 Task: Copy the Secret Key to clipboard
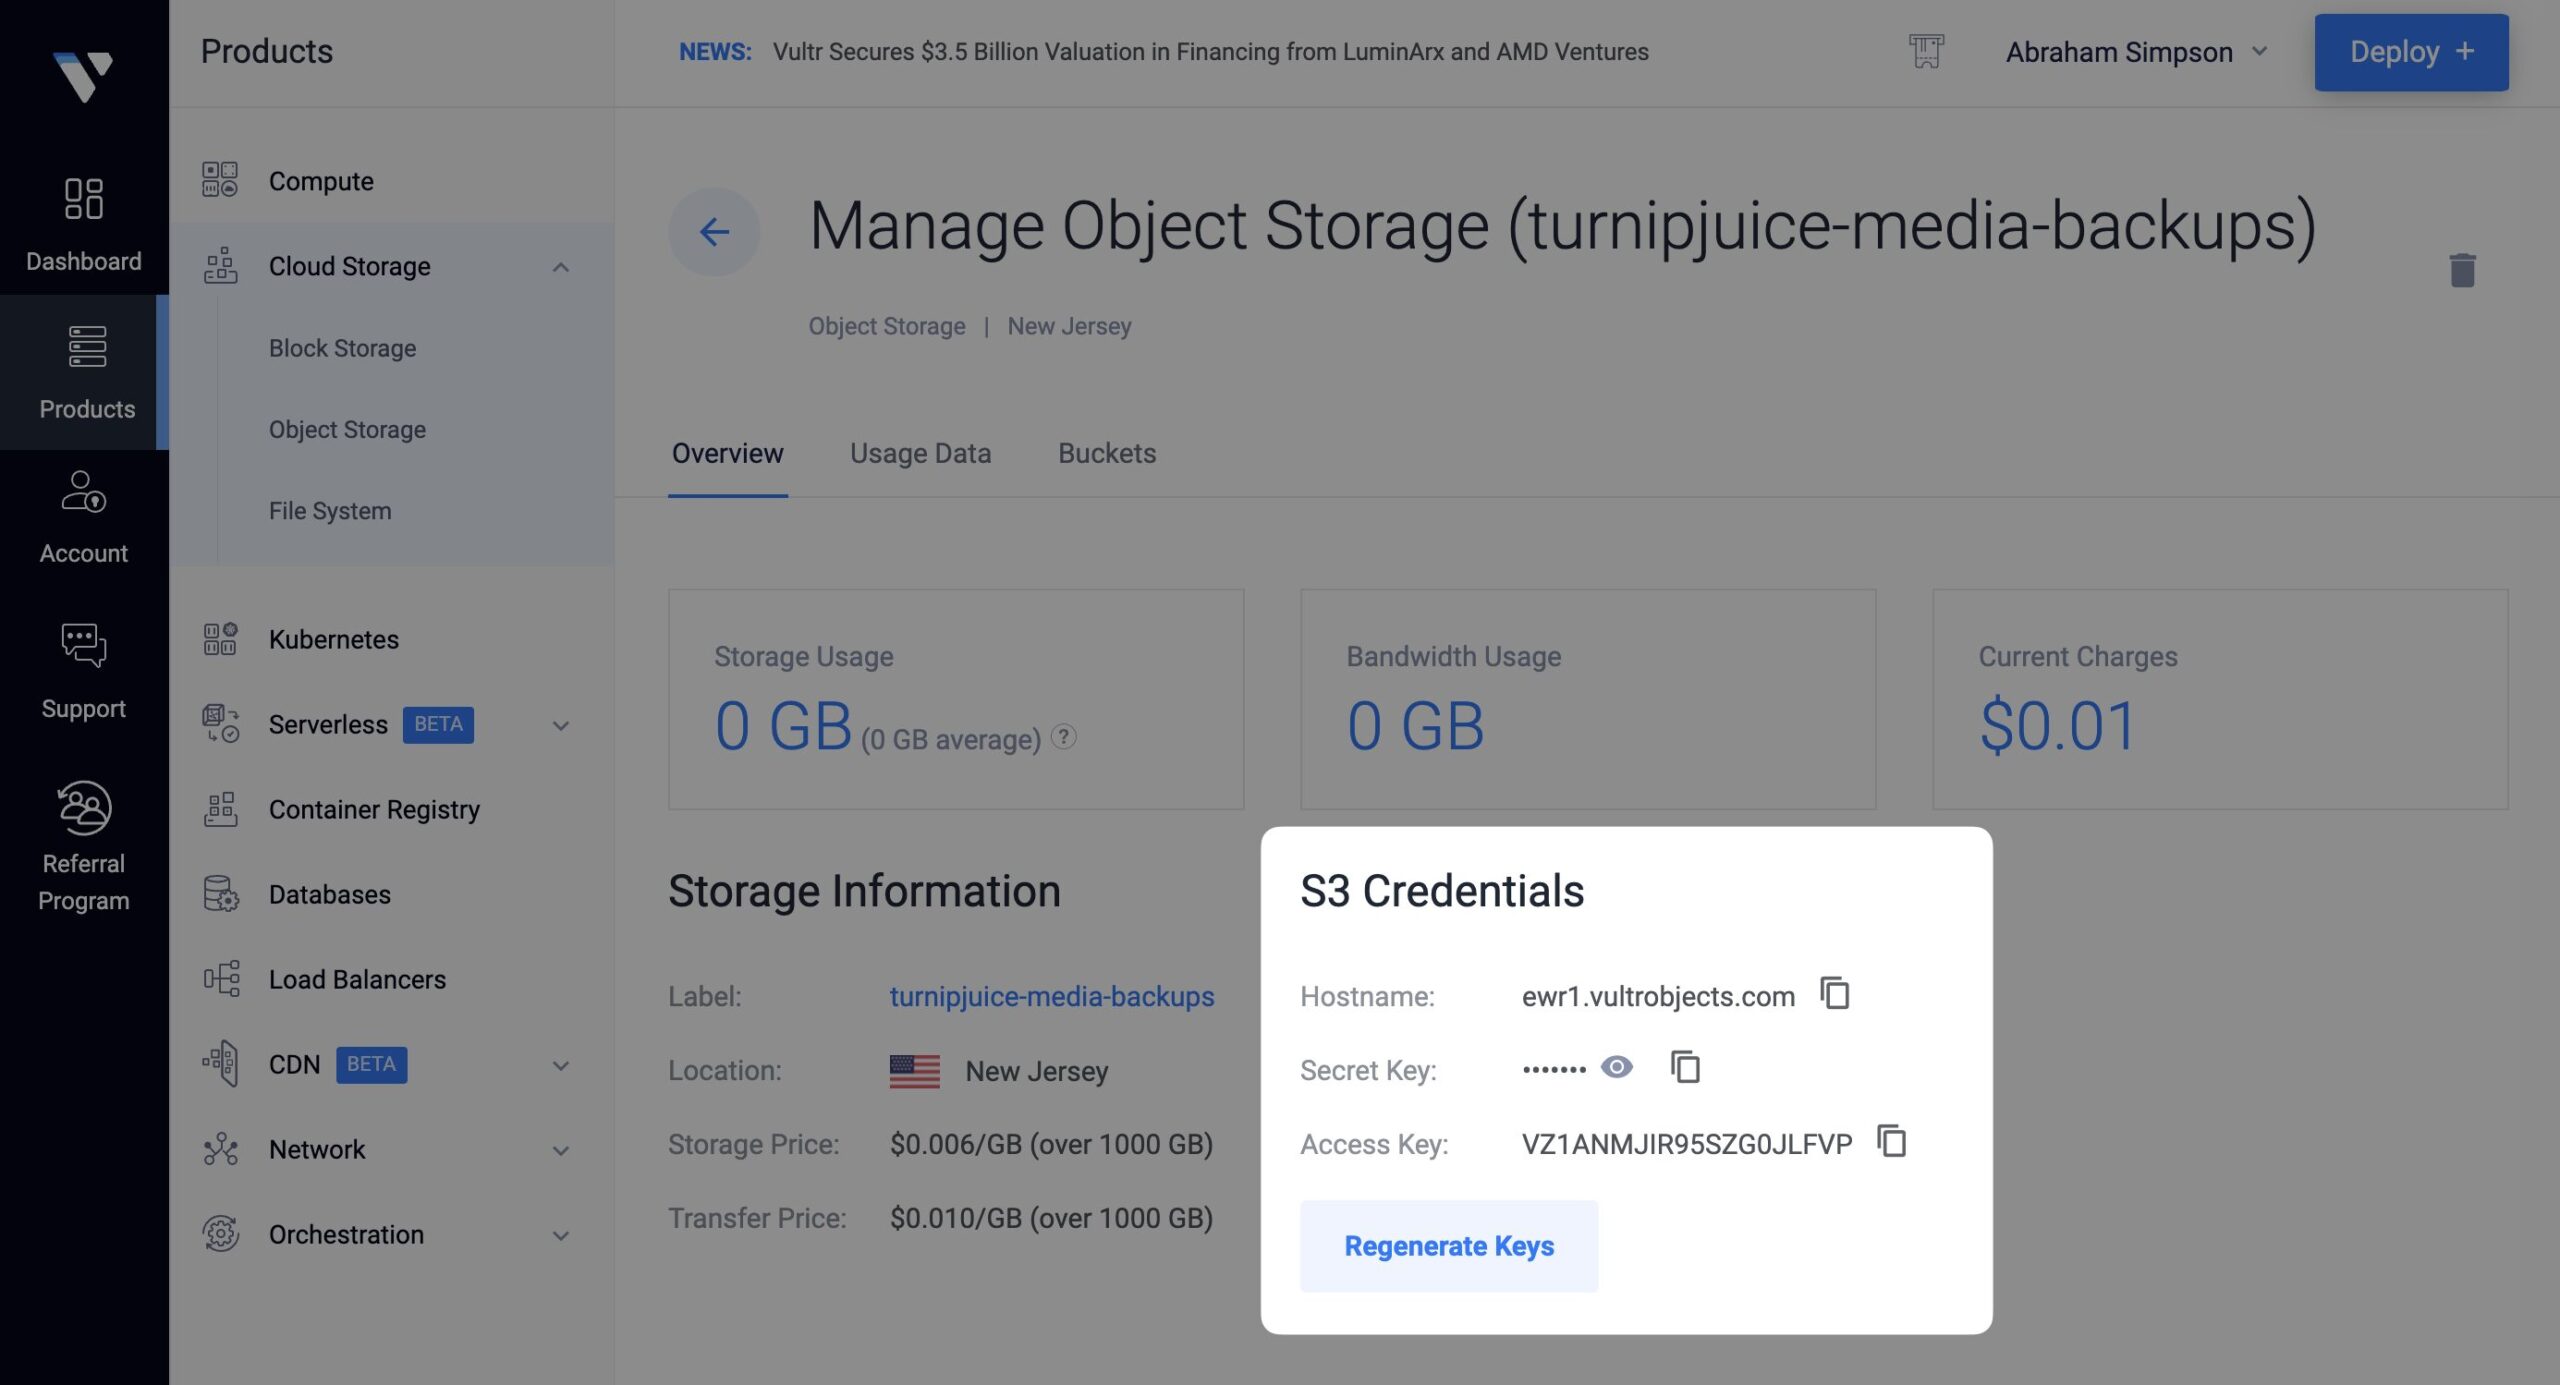coord(1686,1067)
